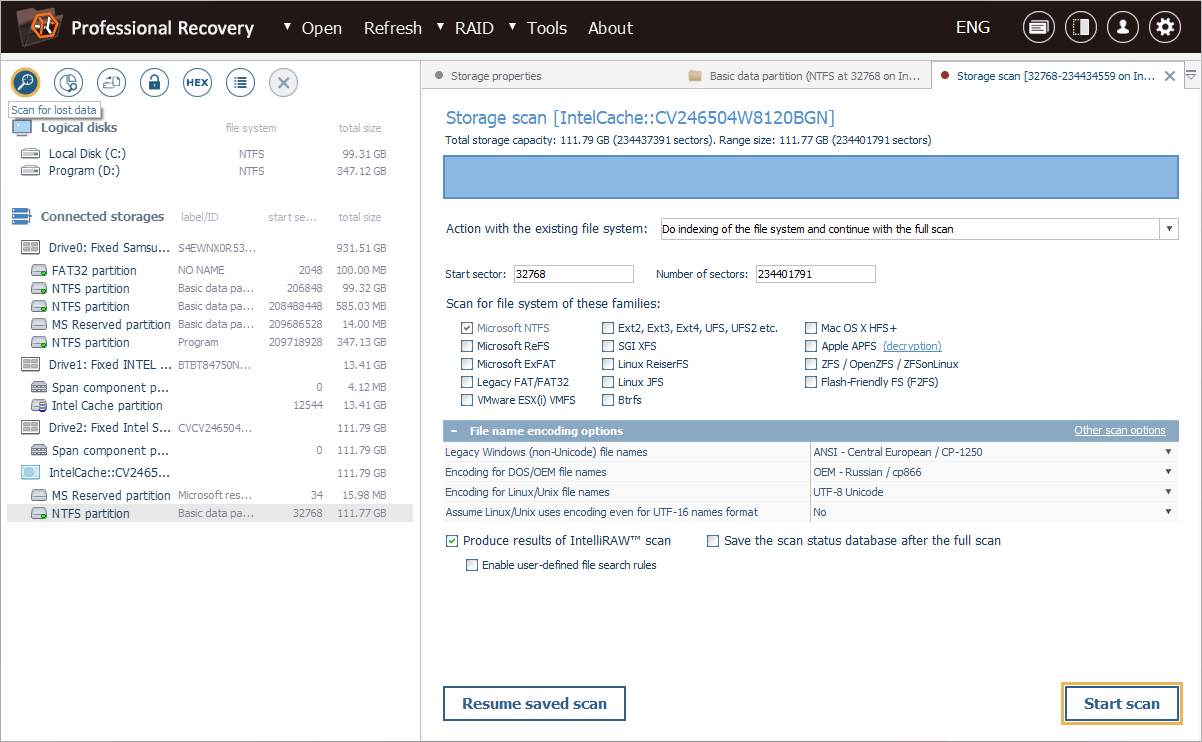Enable the Microsoft ExFAT checkbox
Image resolution: width=1202 pixels, height=742 pixels.
(467, 364)
